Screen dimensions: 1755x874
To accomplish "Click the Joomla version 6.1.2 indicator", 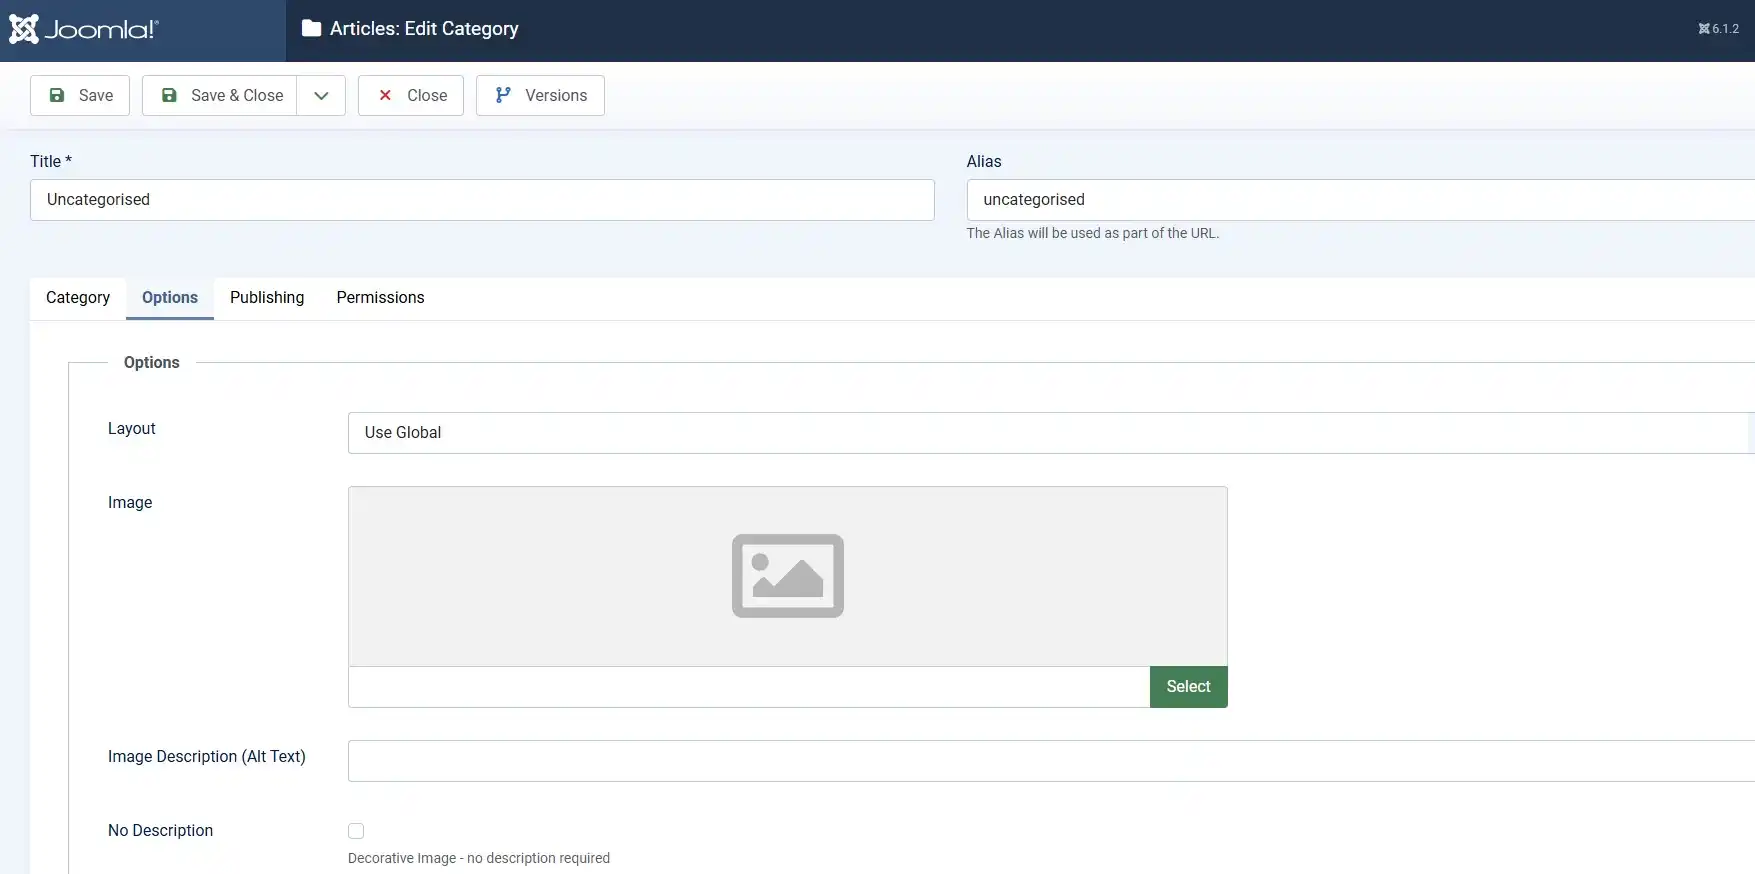I will (x=1718, y=29).
